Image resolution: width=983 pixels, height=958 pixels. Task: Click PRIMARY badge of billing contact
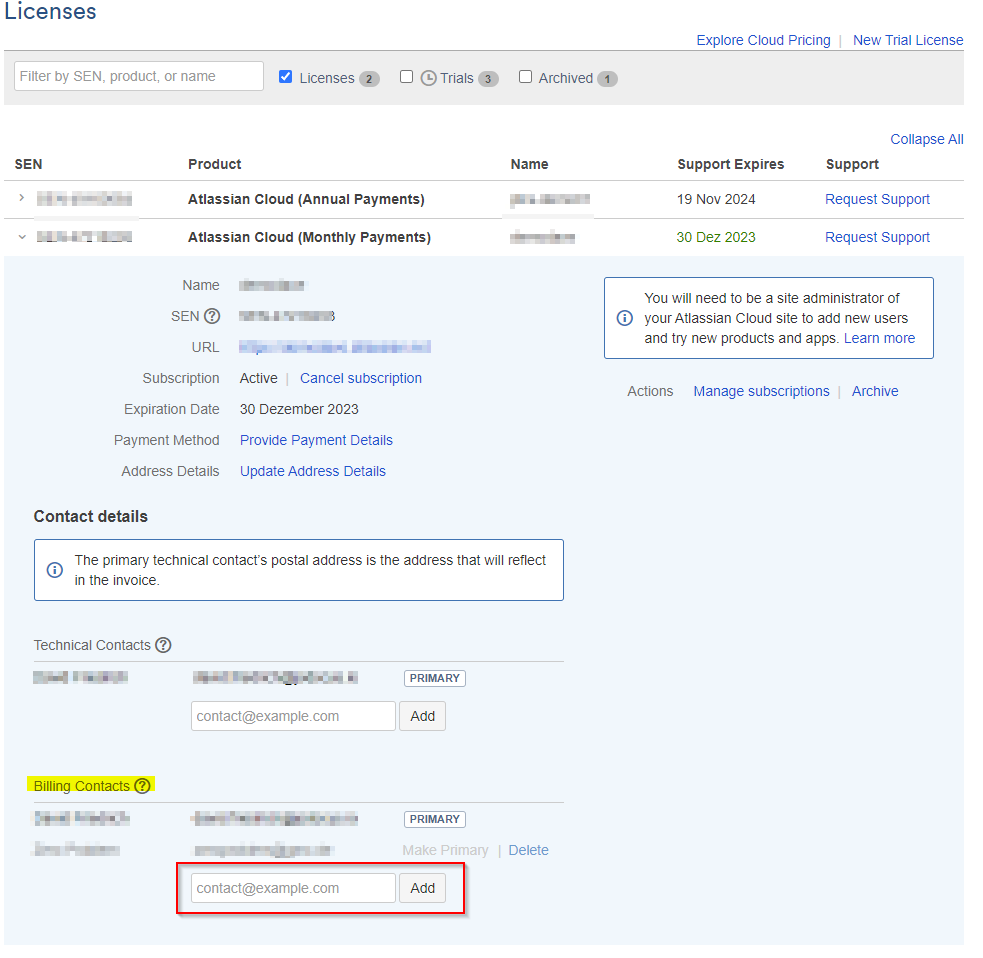(434, 819)
